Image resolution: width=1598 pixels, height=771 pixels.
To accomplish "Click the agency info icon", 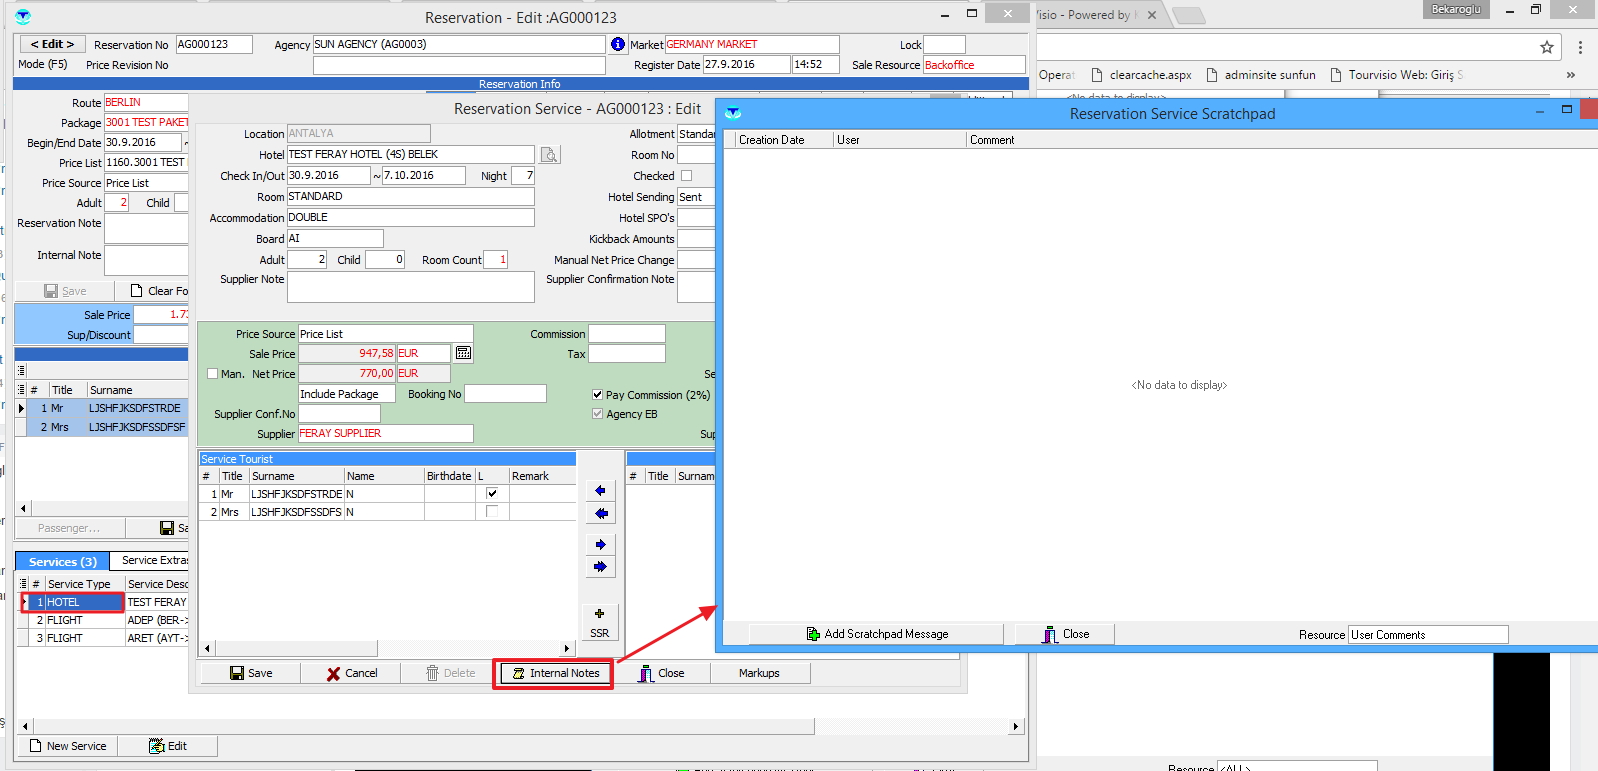I will coord(618,44).
